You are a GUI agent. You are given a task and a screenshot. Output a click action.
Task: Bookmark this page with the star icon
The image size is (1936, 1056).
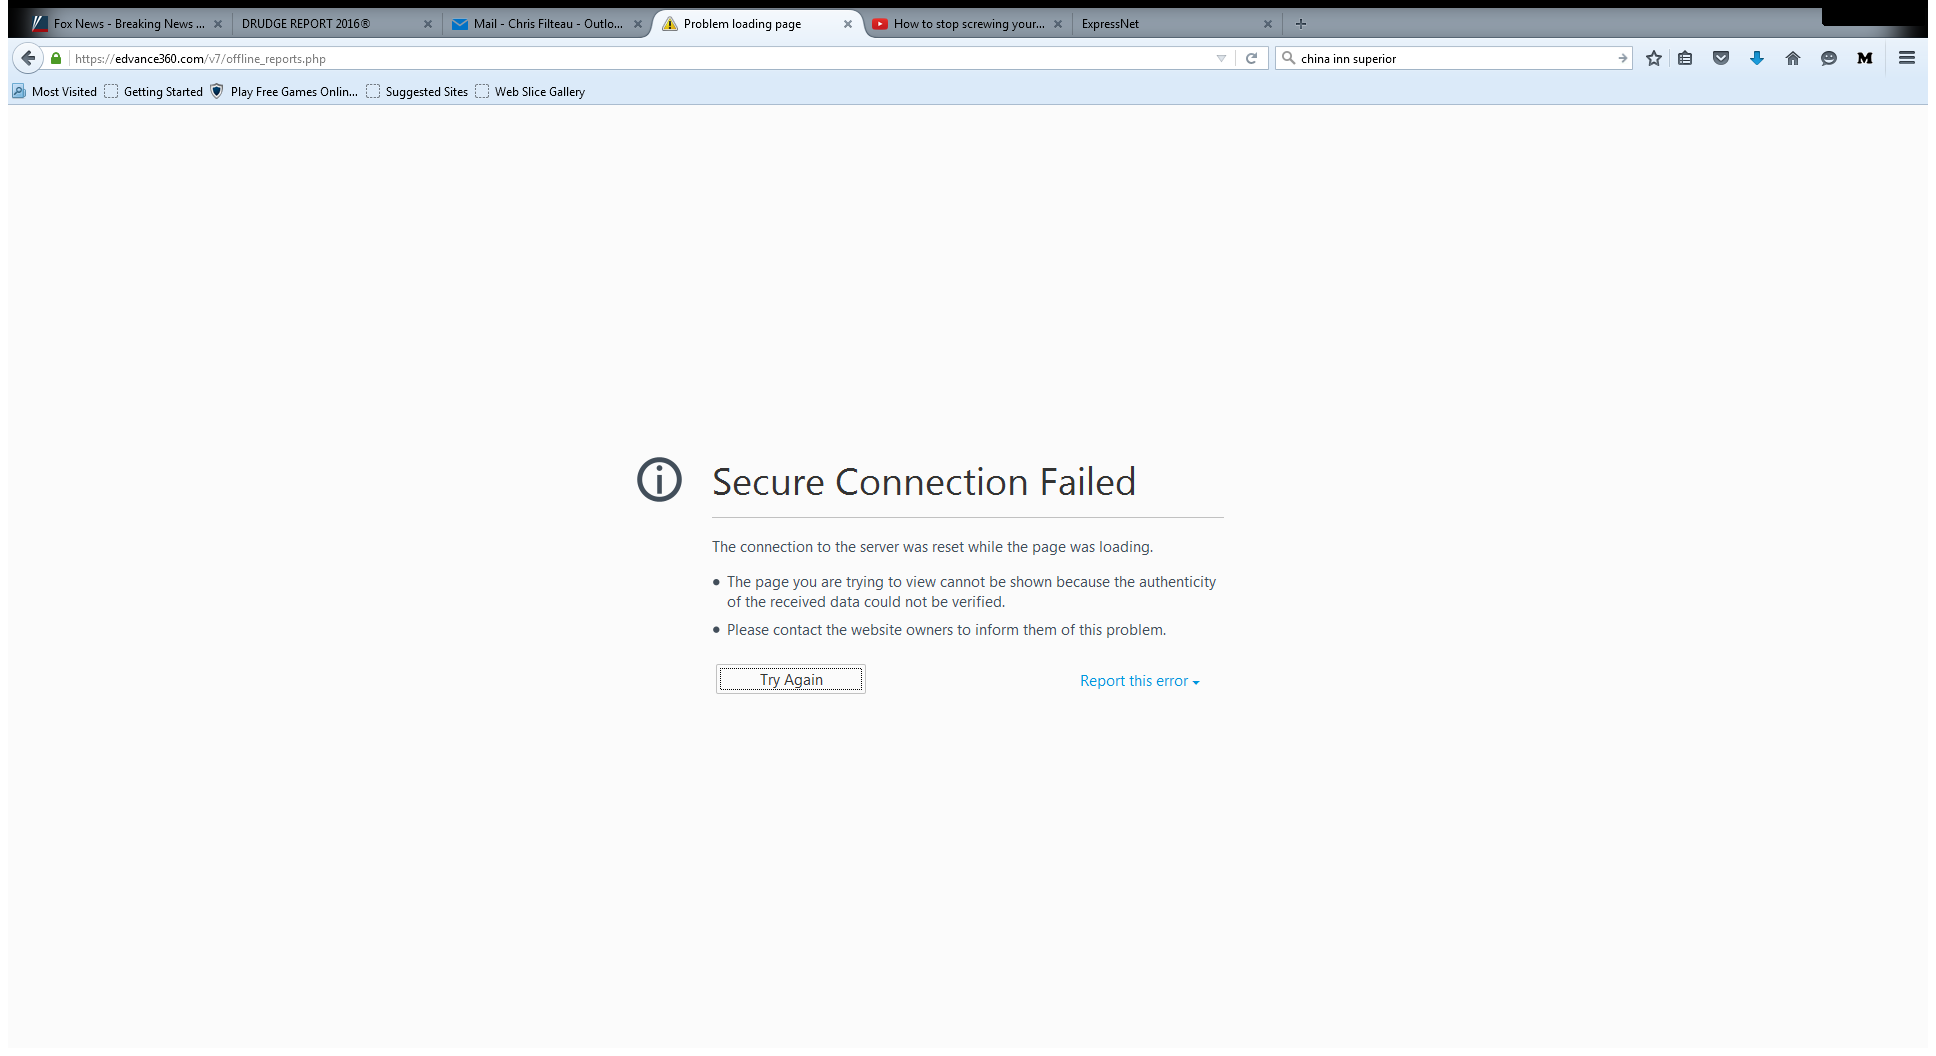click(1654, 58)
